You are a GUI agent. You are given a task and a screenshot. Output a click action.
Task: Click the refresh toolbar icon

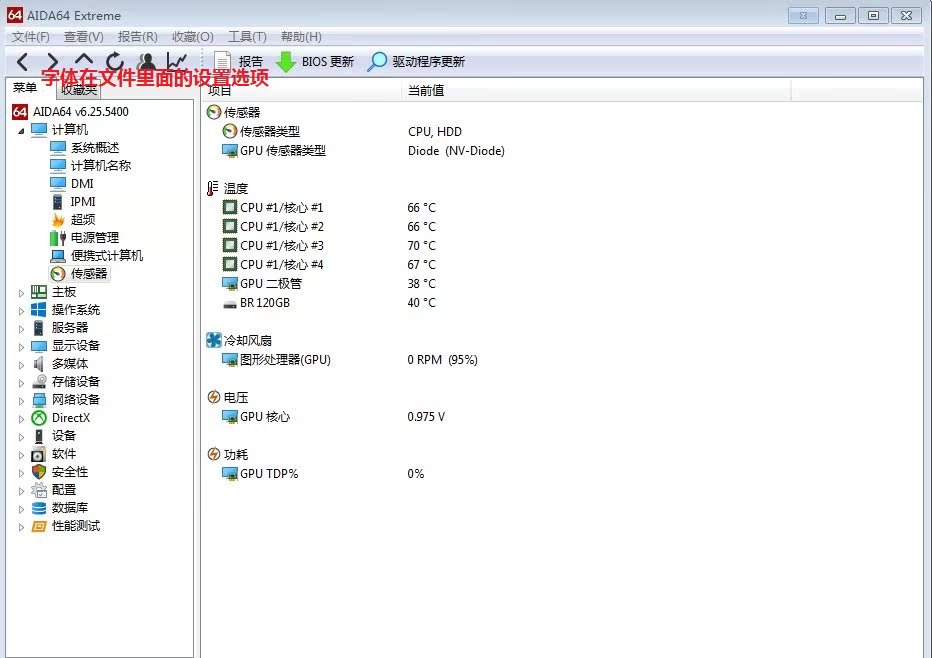tap(115, 61)
